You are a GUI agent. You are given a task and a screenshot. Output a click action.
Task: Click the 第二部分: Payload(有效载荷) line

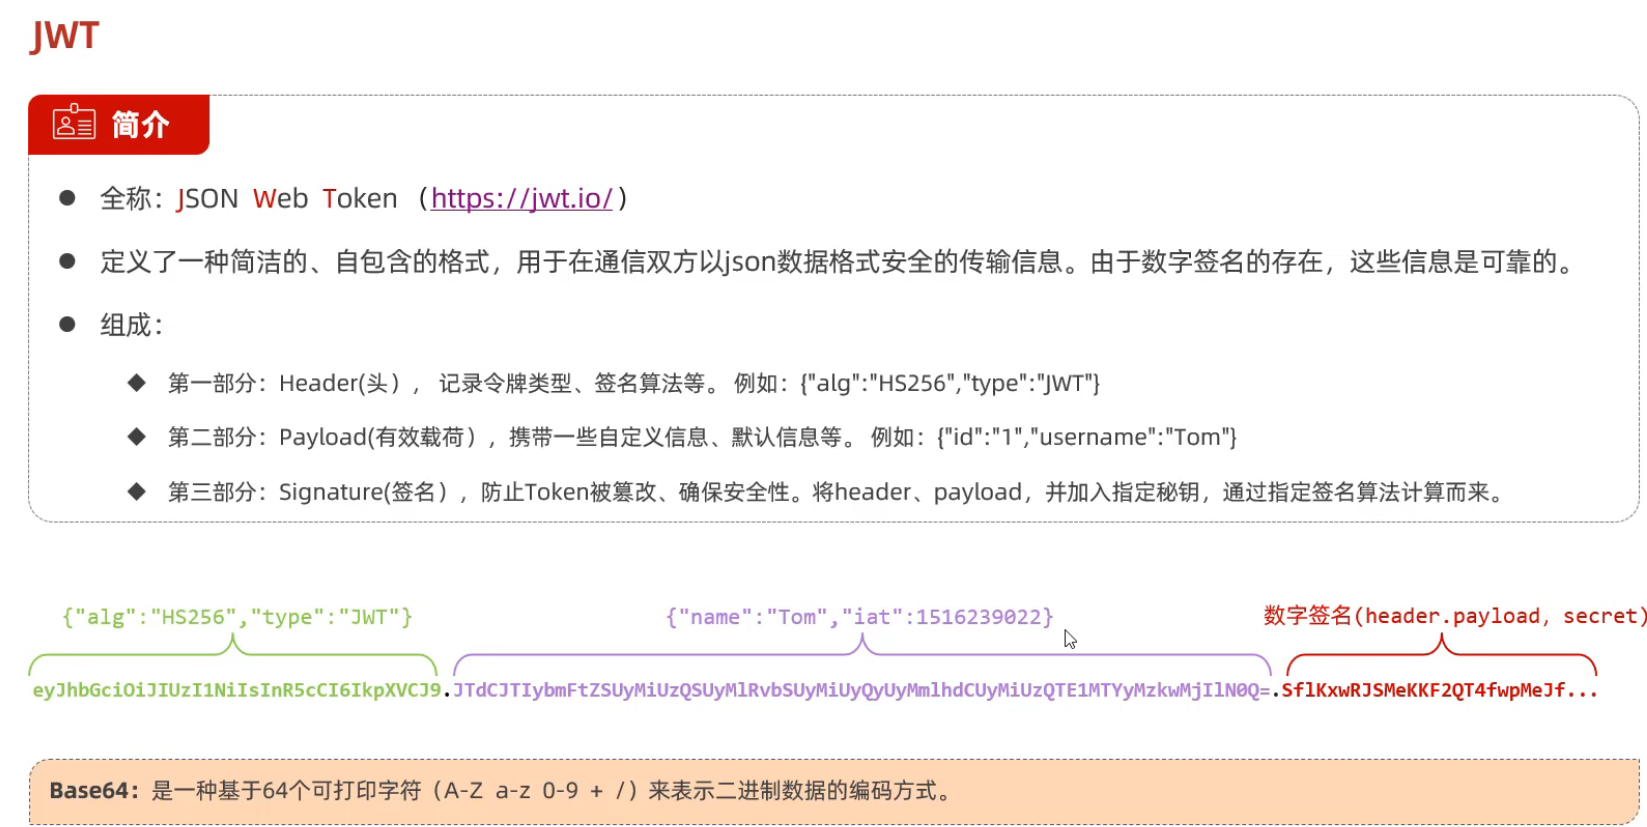pos(702,437)
